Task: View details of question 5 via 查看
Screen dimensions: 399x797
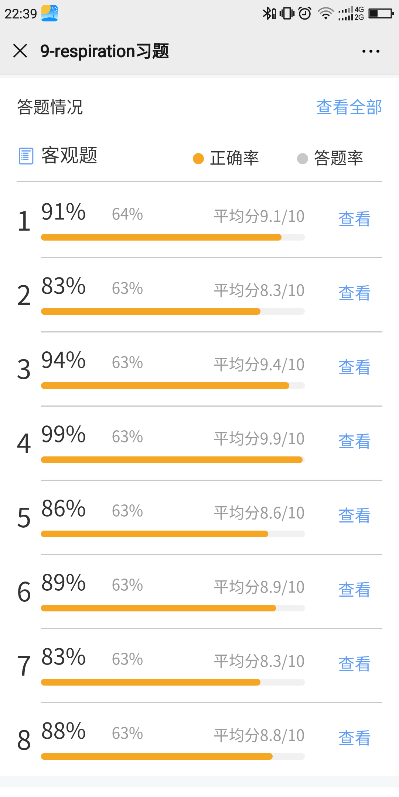Action: pos(354,515)
